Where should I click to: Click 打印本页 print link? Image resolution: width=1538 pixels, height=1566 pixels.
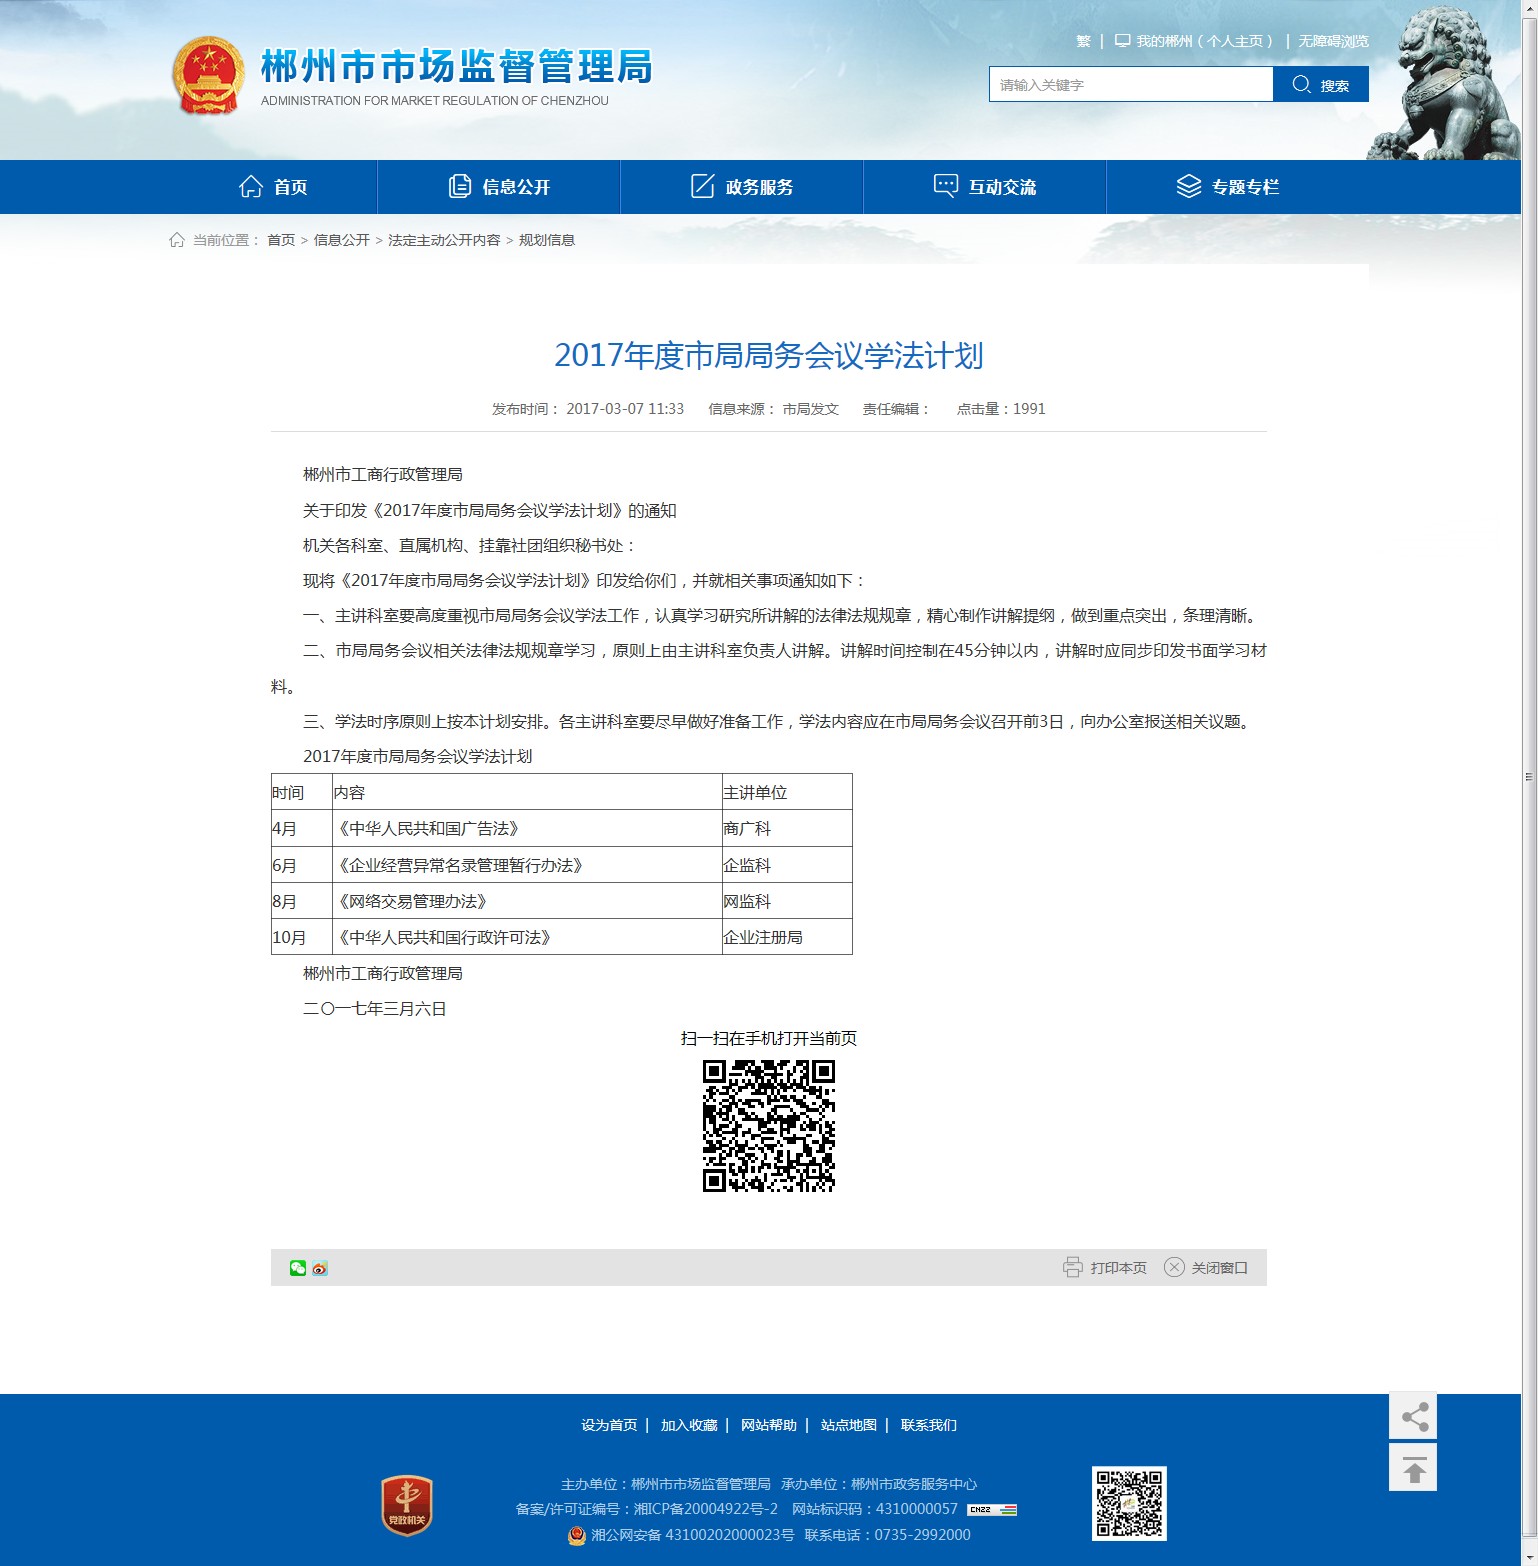(x=1118, y=1268)
